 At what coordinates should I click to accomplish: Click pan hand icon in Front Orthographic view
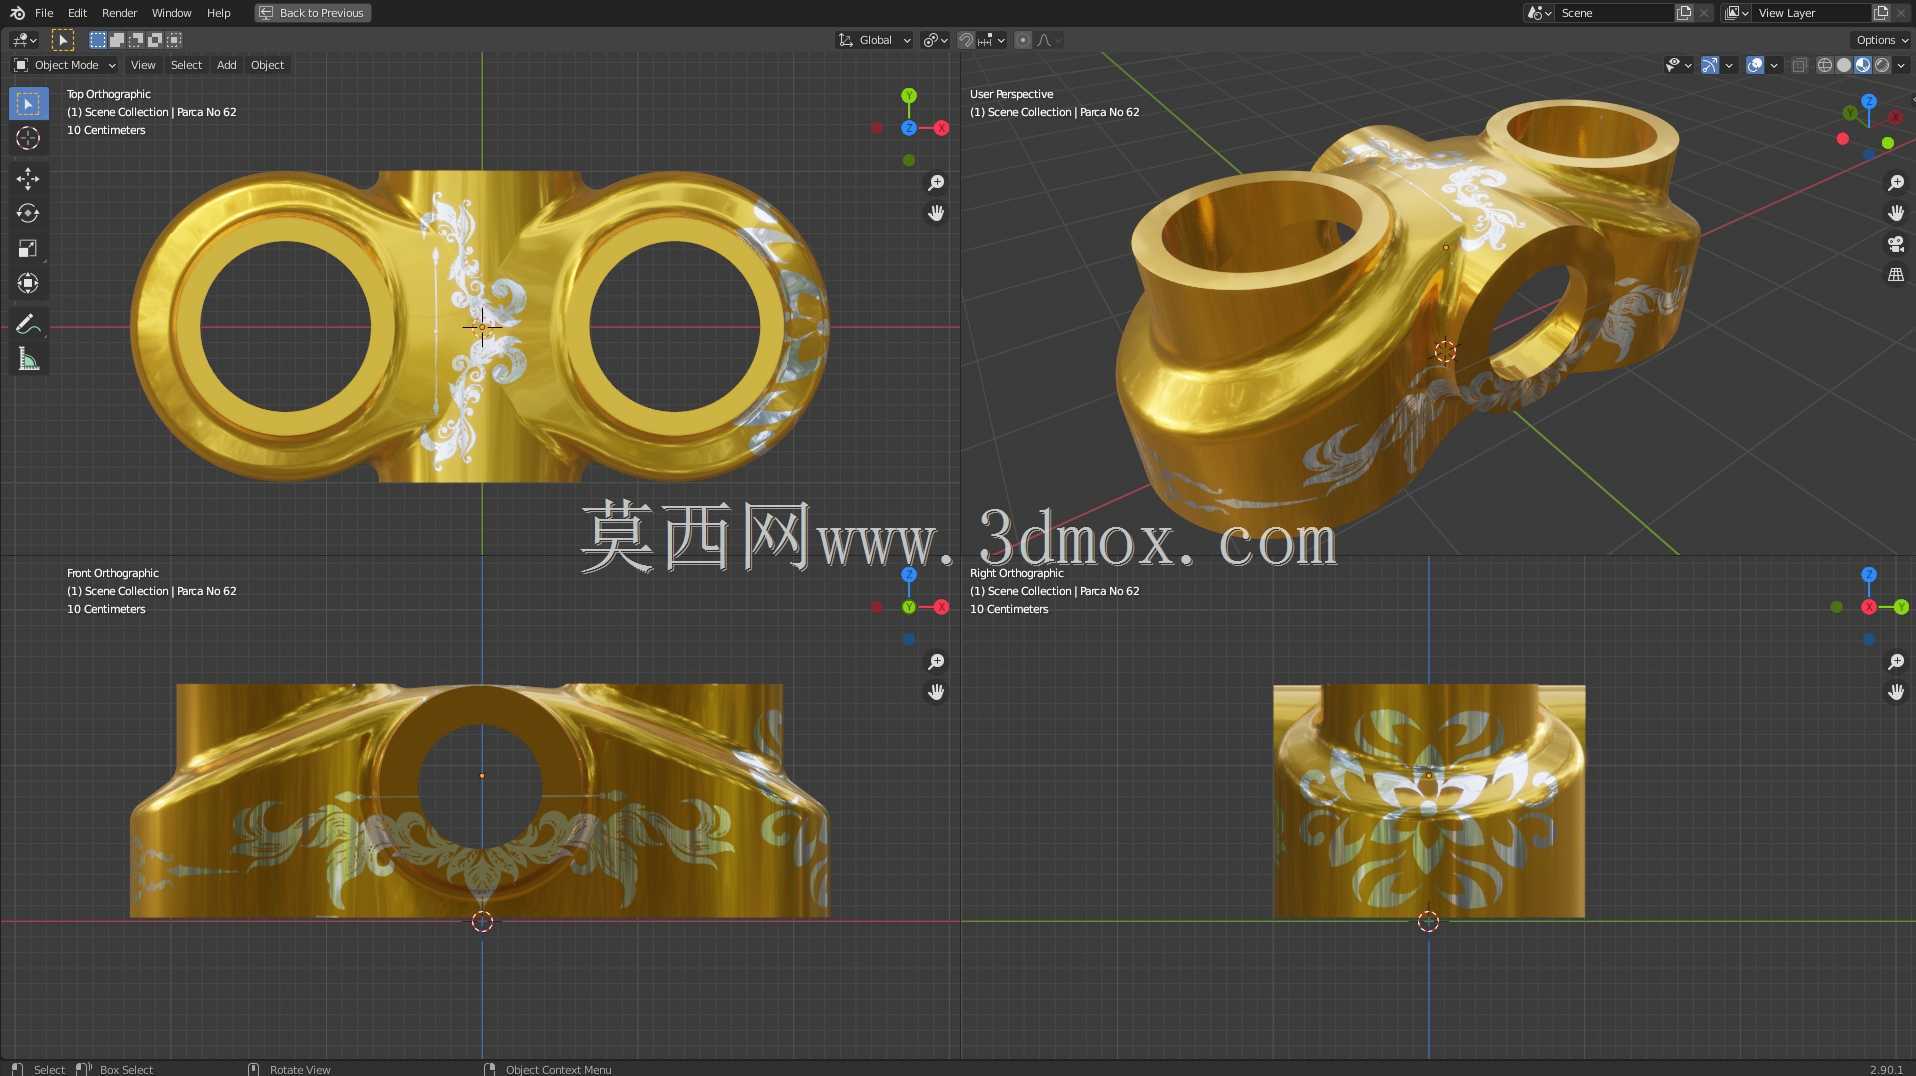click(936, 692)
